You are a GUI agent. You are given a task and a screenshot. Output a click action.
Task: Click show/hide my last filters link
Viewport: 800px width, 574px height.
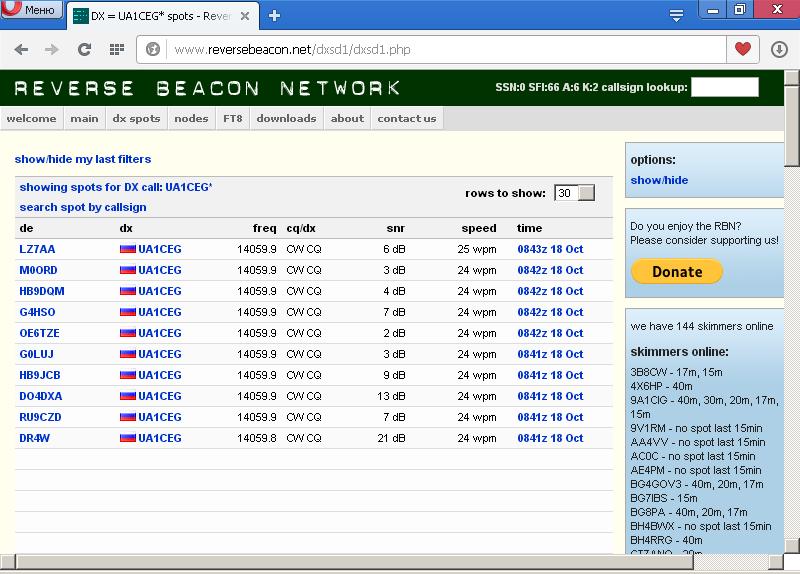[x=83, y=159]
